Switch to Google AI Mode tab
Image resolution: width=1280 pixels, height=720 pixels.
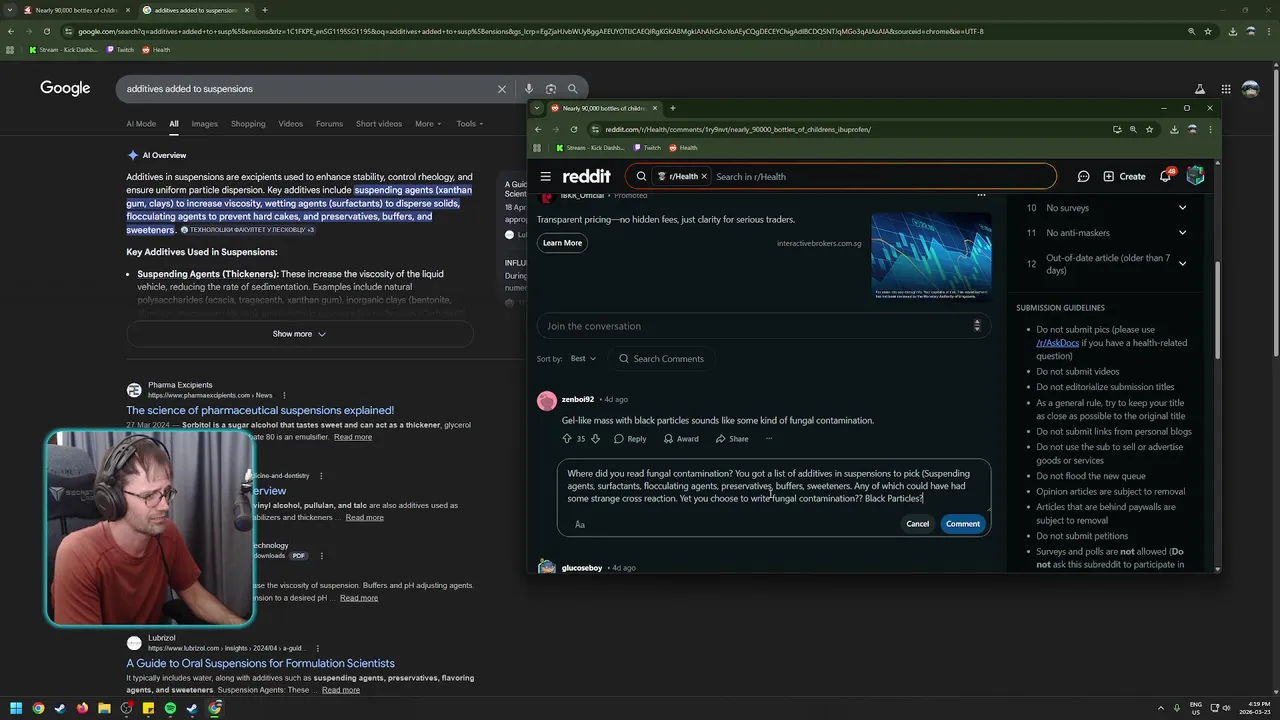[x=141, y=124]
